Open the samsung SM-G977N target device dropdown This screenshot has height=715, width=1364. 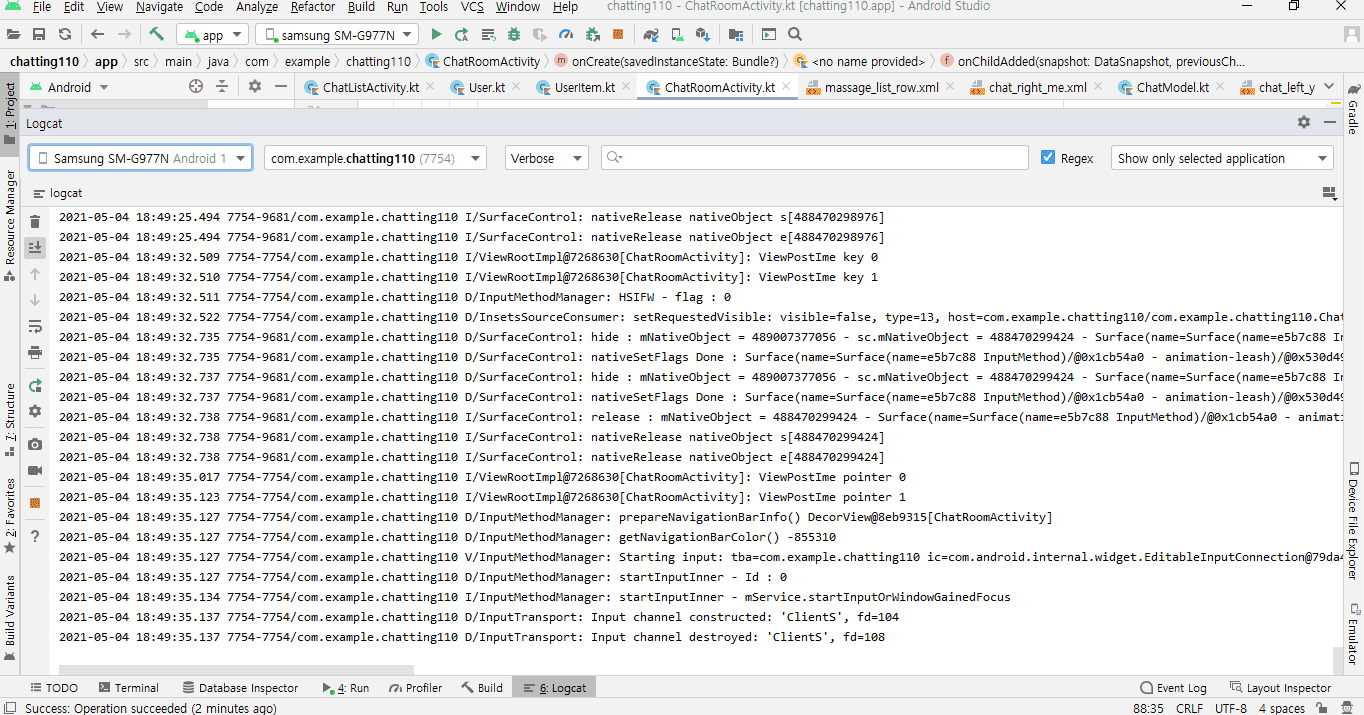(x=337, y=35)
